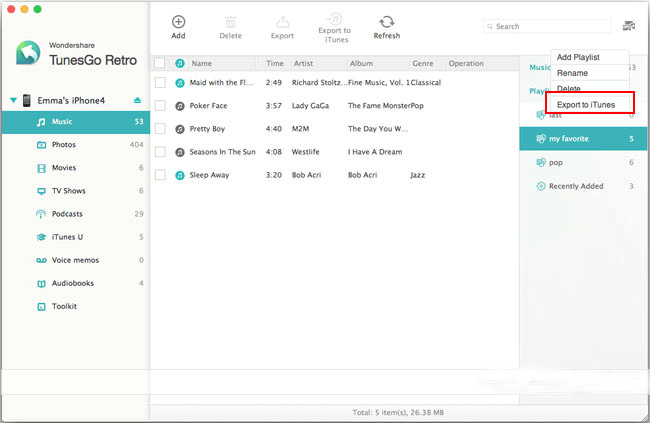Click the Refresh toolbar icon
The image size is (650, 423).
tap(386, 22)
